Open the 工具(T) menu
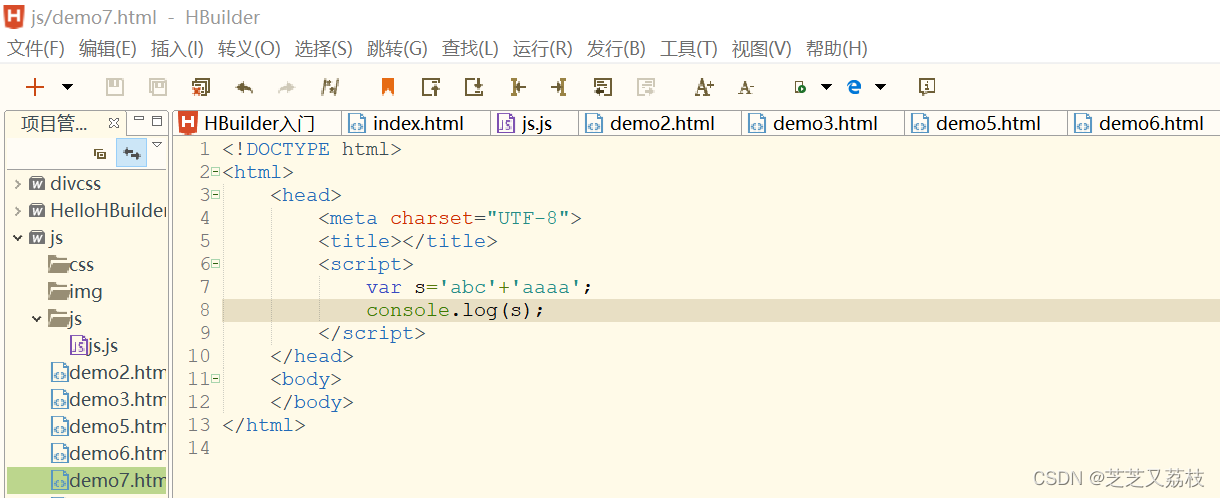Viewport: 1220px width, 498px height. [x=689, y=48]
